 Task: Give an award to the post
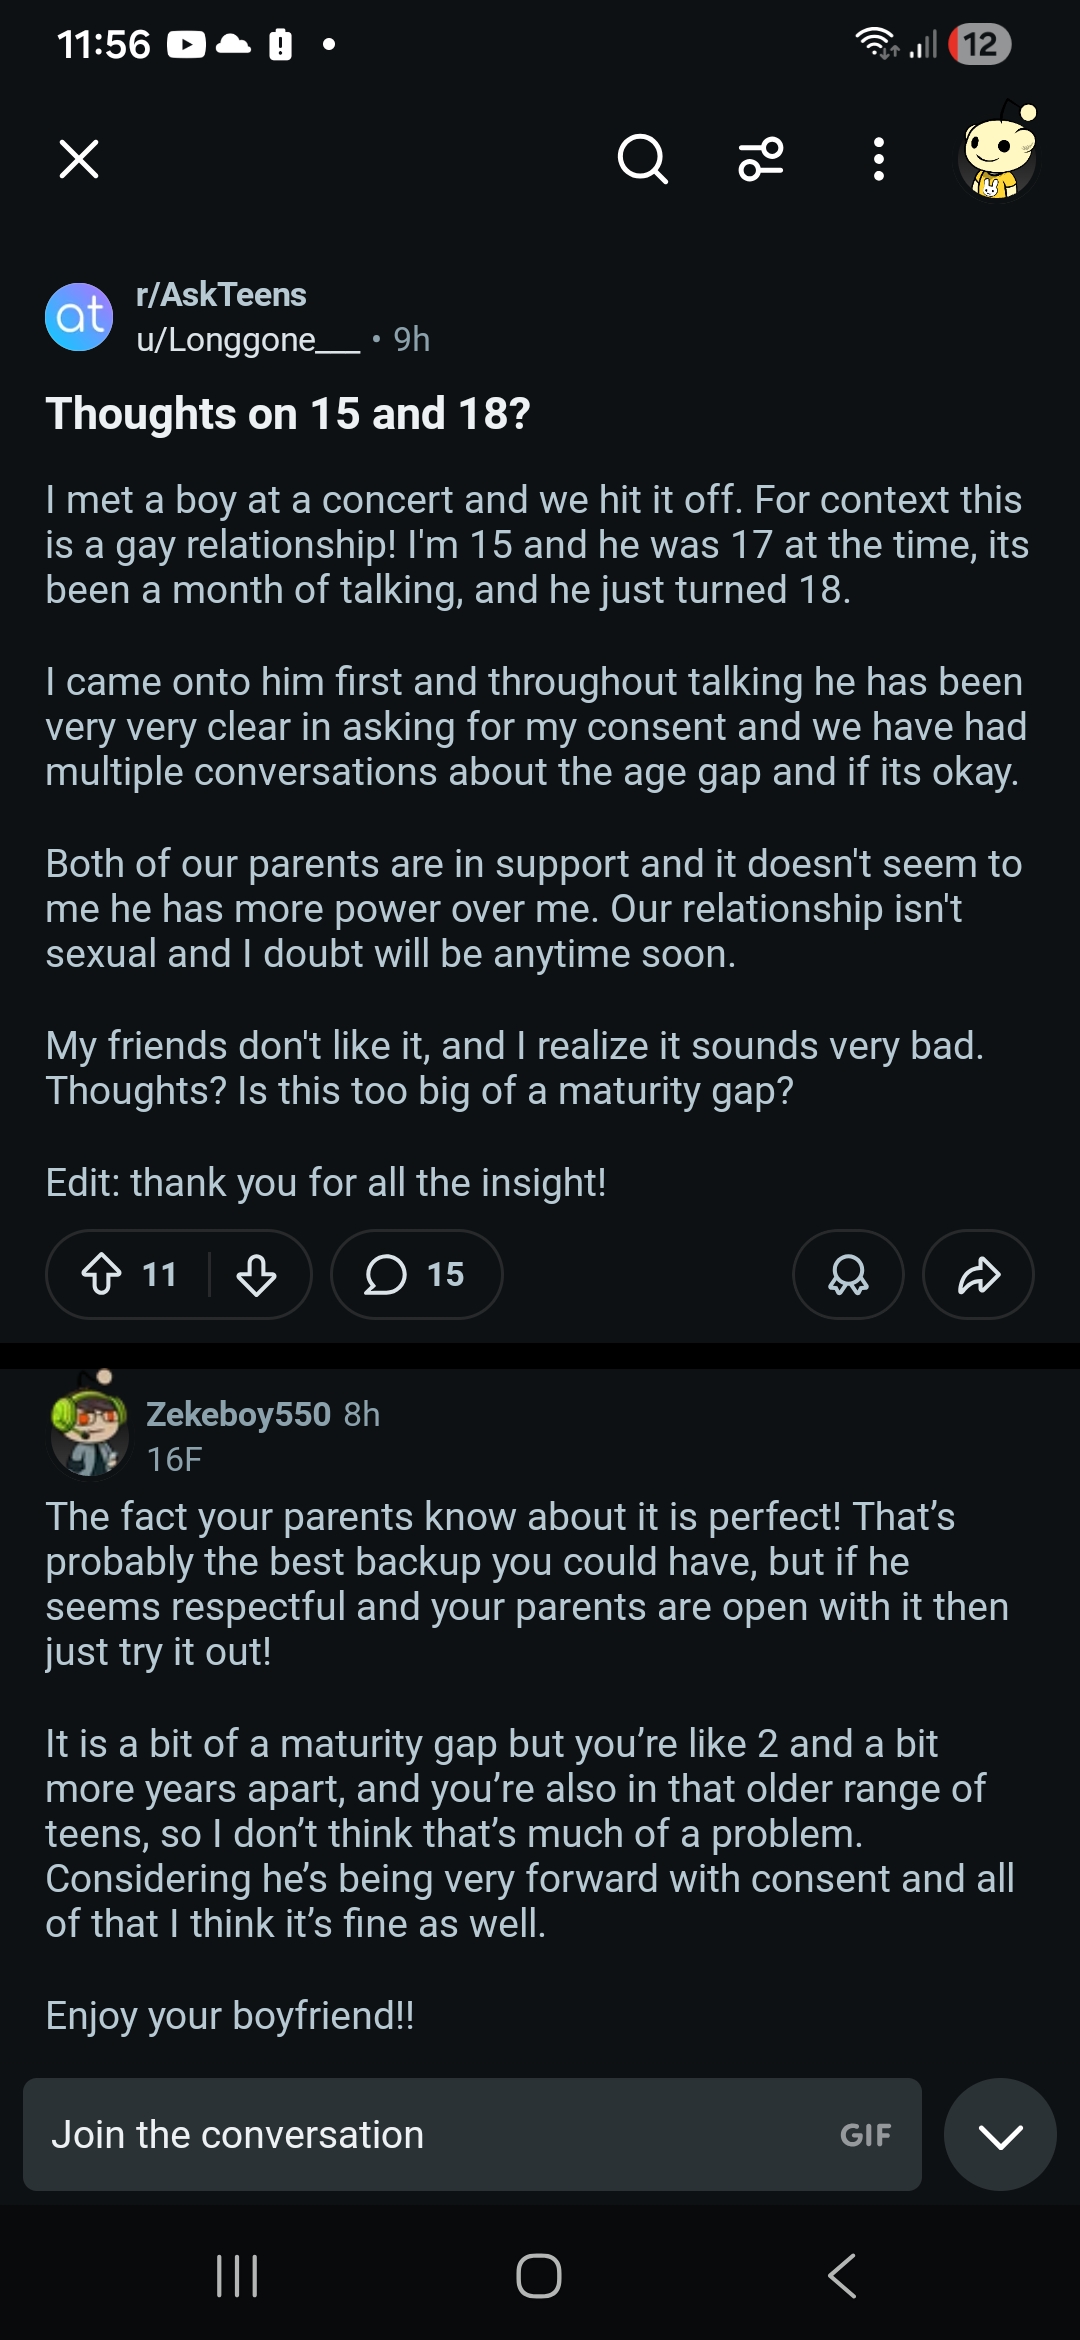848,1274
